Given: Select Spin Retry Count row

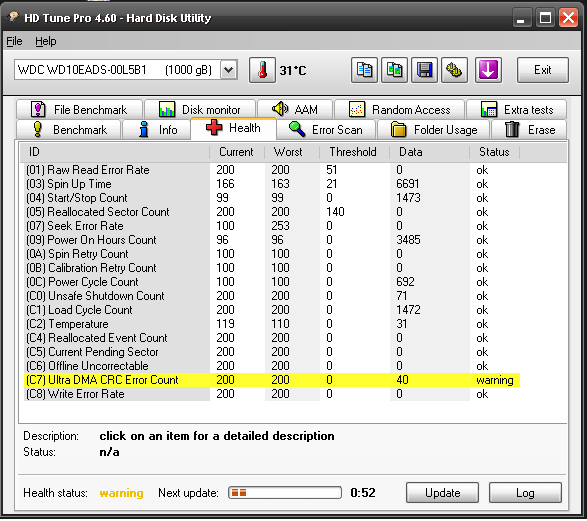Looking at the screenshot, I should tap(272, 254).
